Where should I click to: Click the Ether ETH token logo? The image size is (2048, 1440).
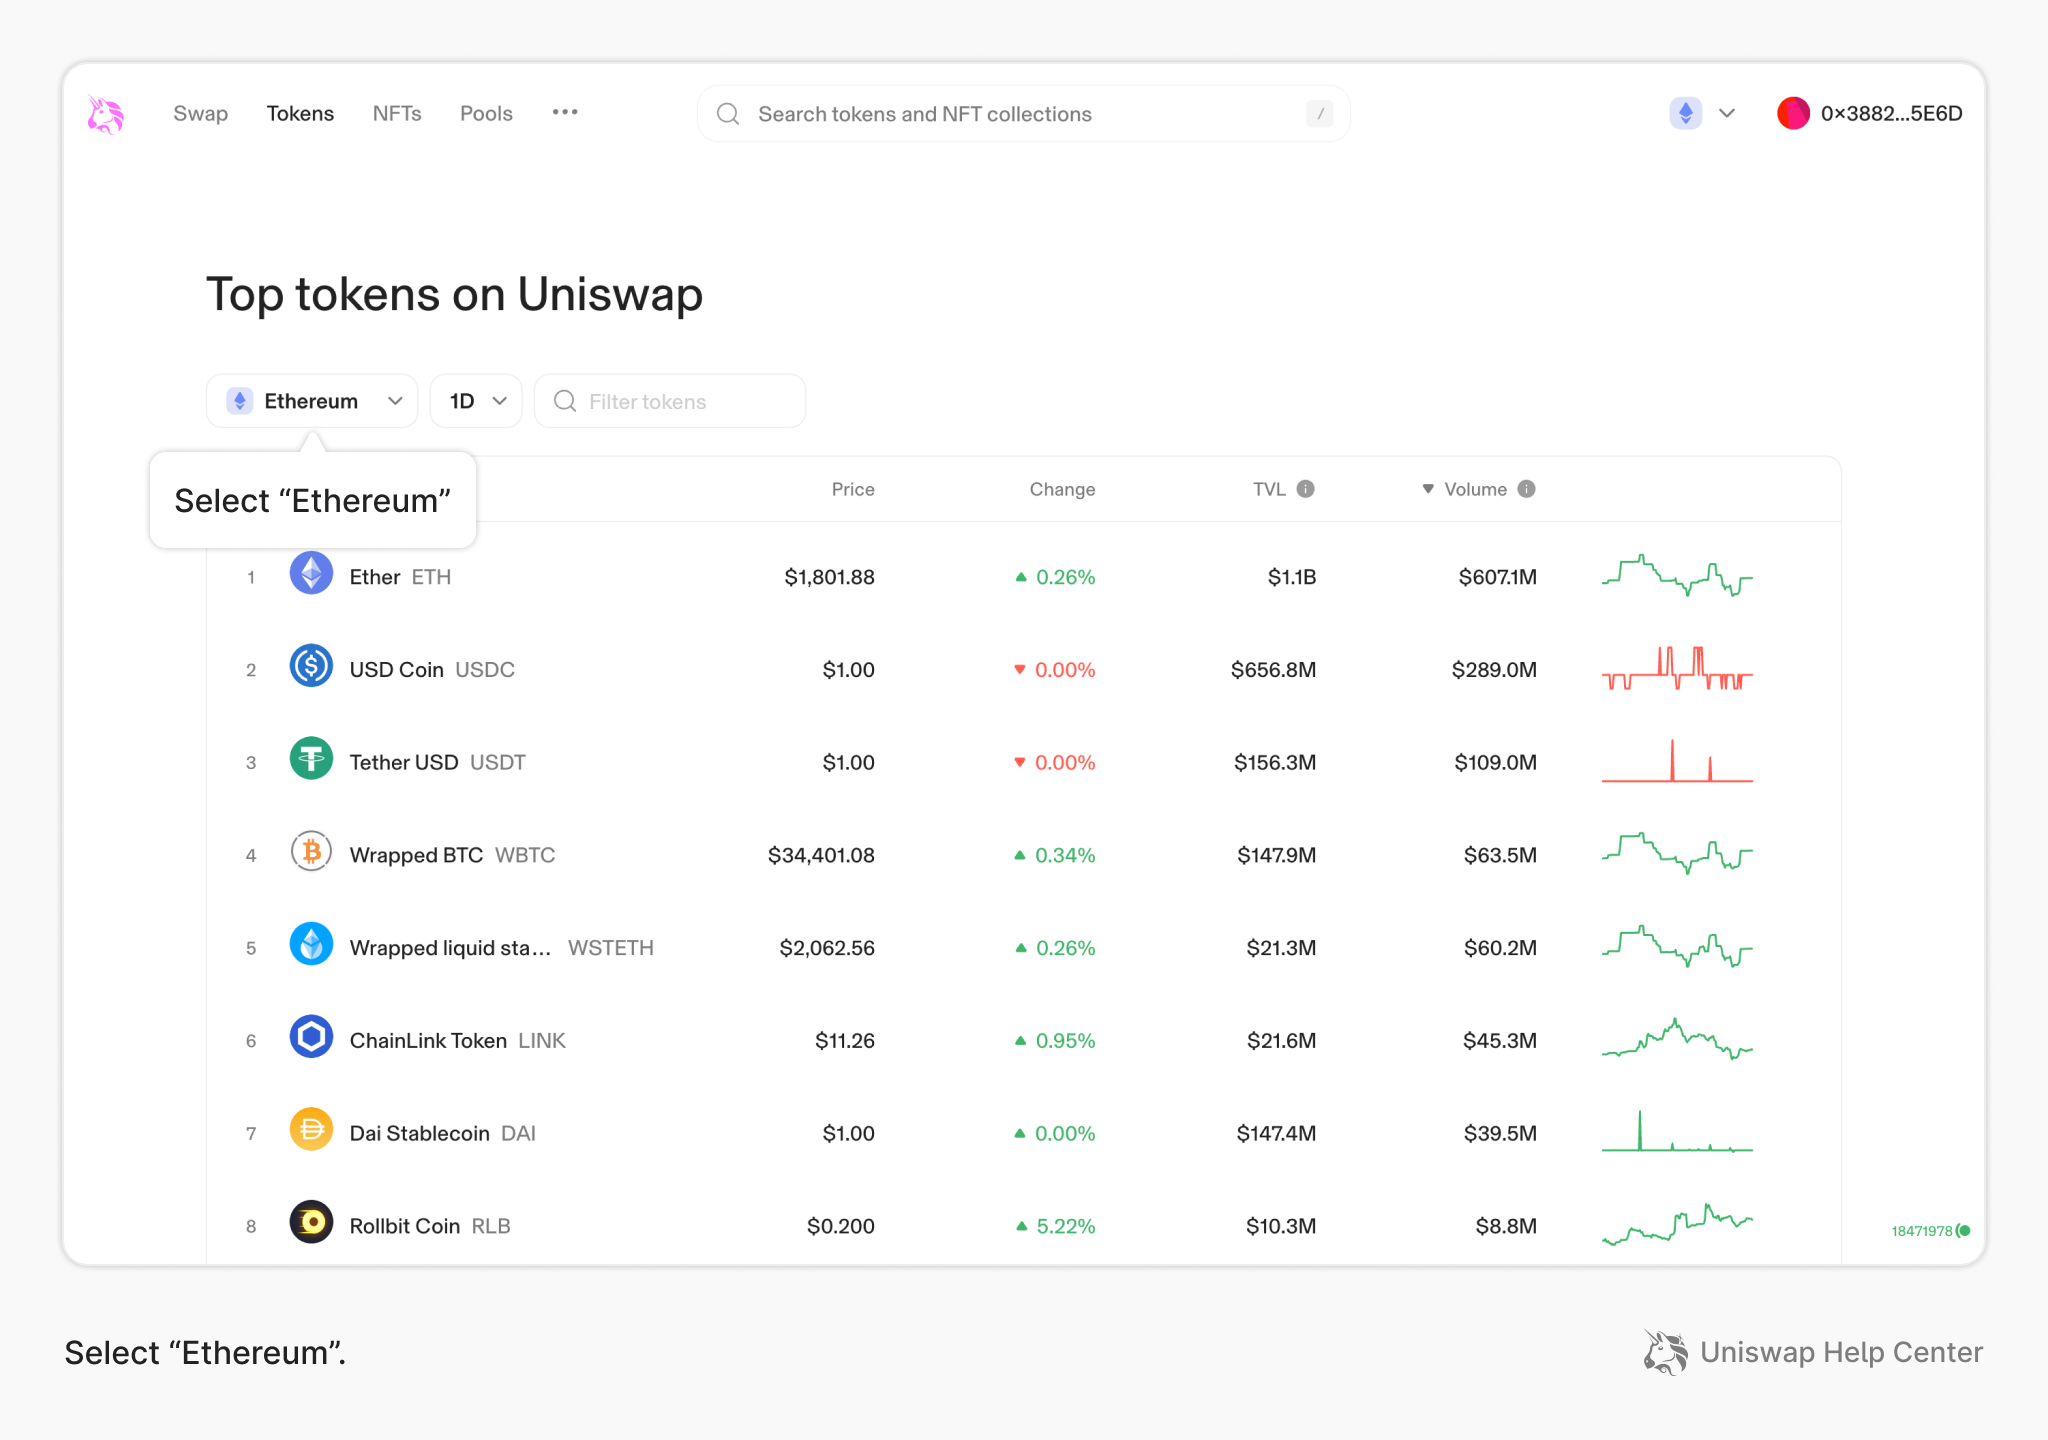click(x=311, y=574)
